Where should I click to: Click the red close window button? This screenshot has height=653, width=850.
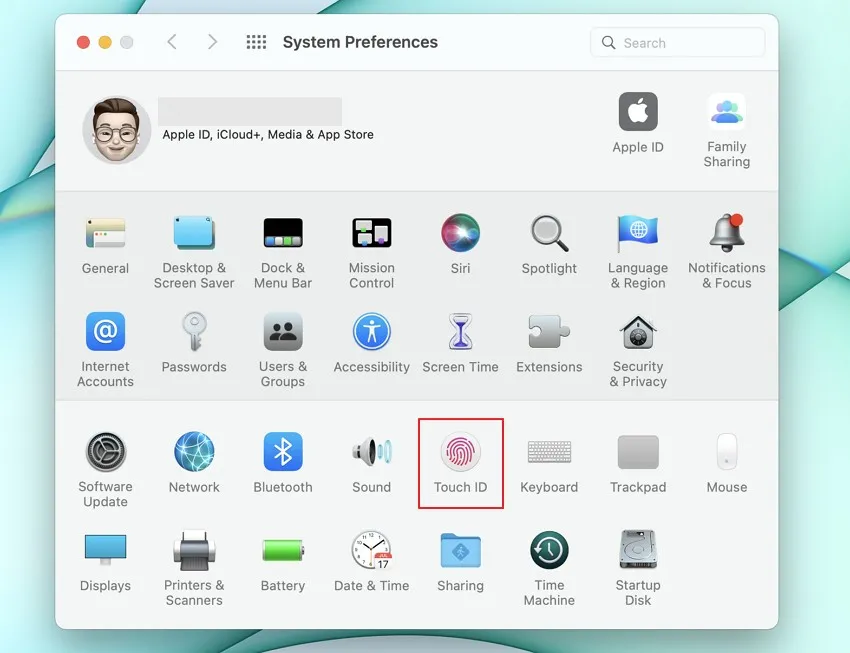(83, 42)
